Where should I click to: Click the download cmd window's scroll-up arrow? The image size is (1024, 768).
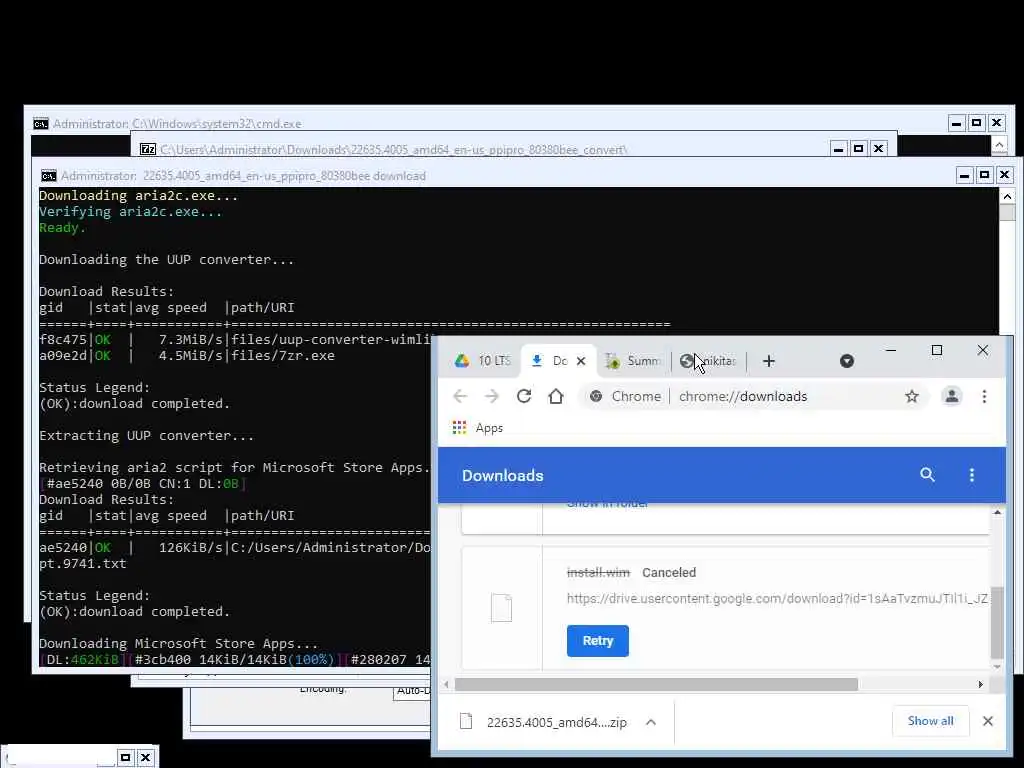tap(1007, 196)
